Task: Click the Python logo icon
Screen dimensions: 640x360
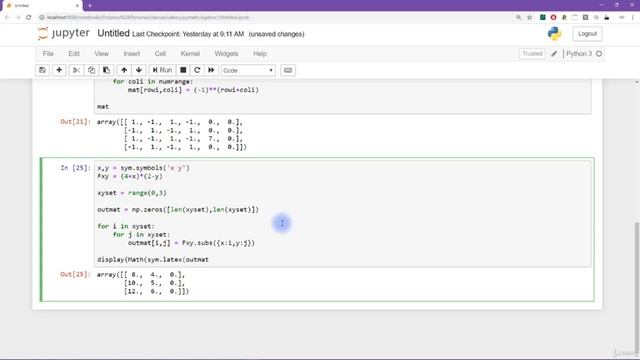Action: [x=554, y=34]
